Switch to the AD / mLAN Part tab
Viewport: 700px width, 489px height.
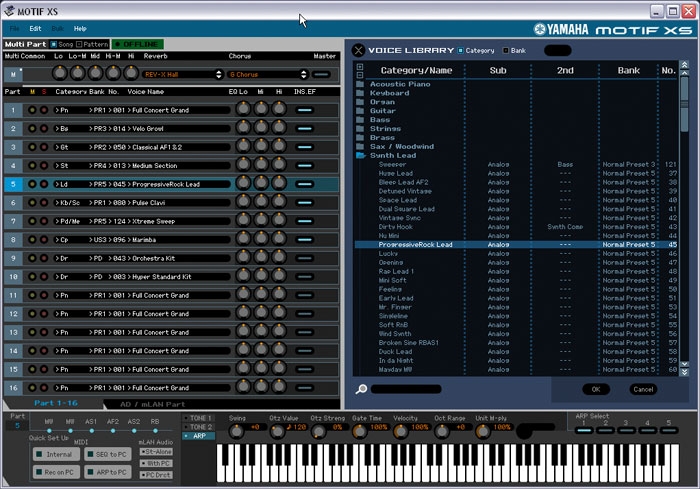click(152, 404)
